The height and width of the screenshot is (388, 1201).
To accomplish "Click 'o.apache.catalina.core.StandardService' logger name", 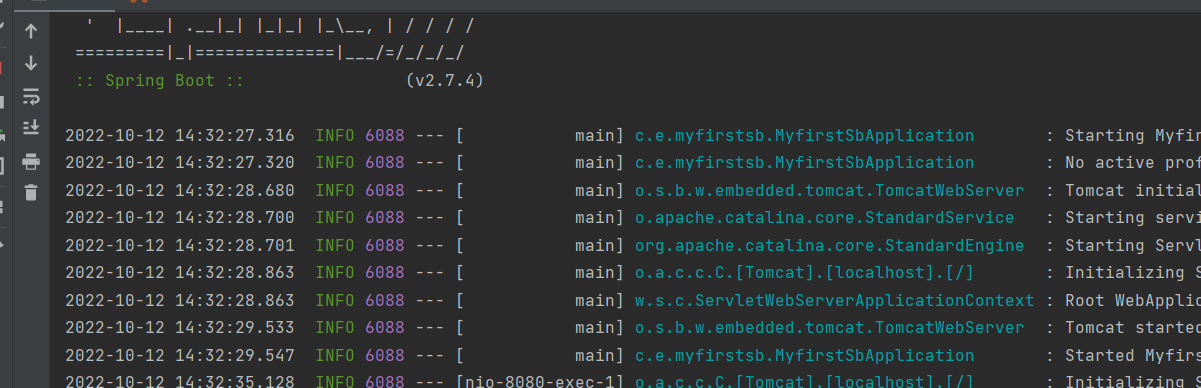I will click(x=825, y=218).
